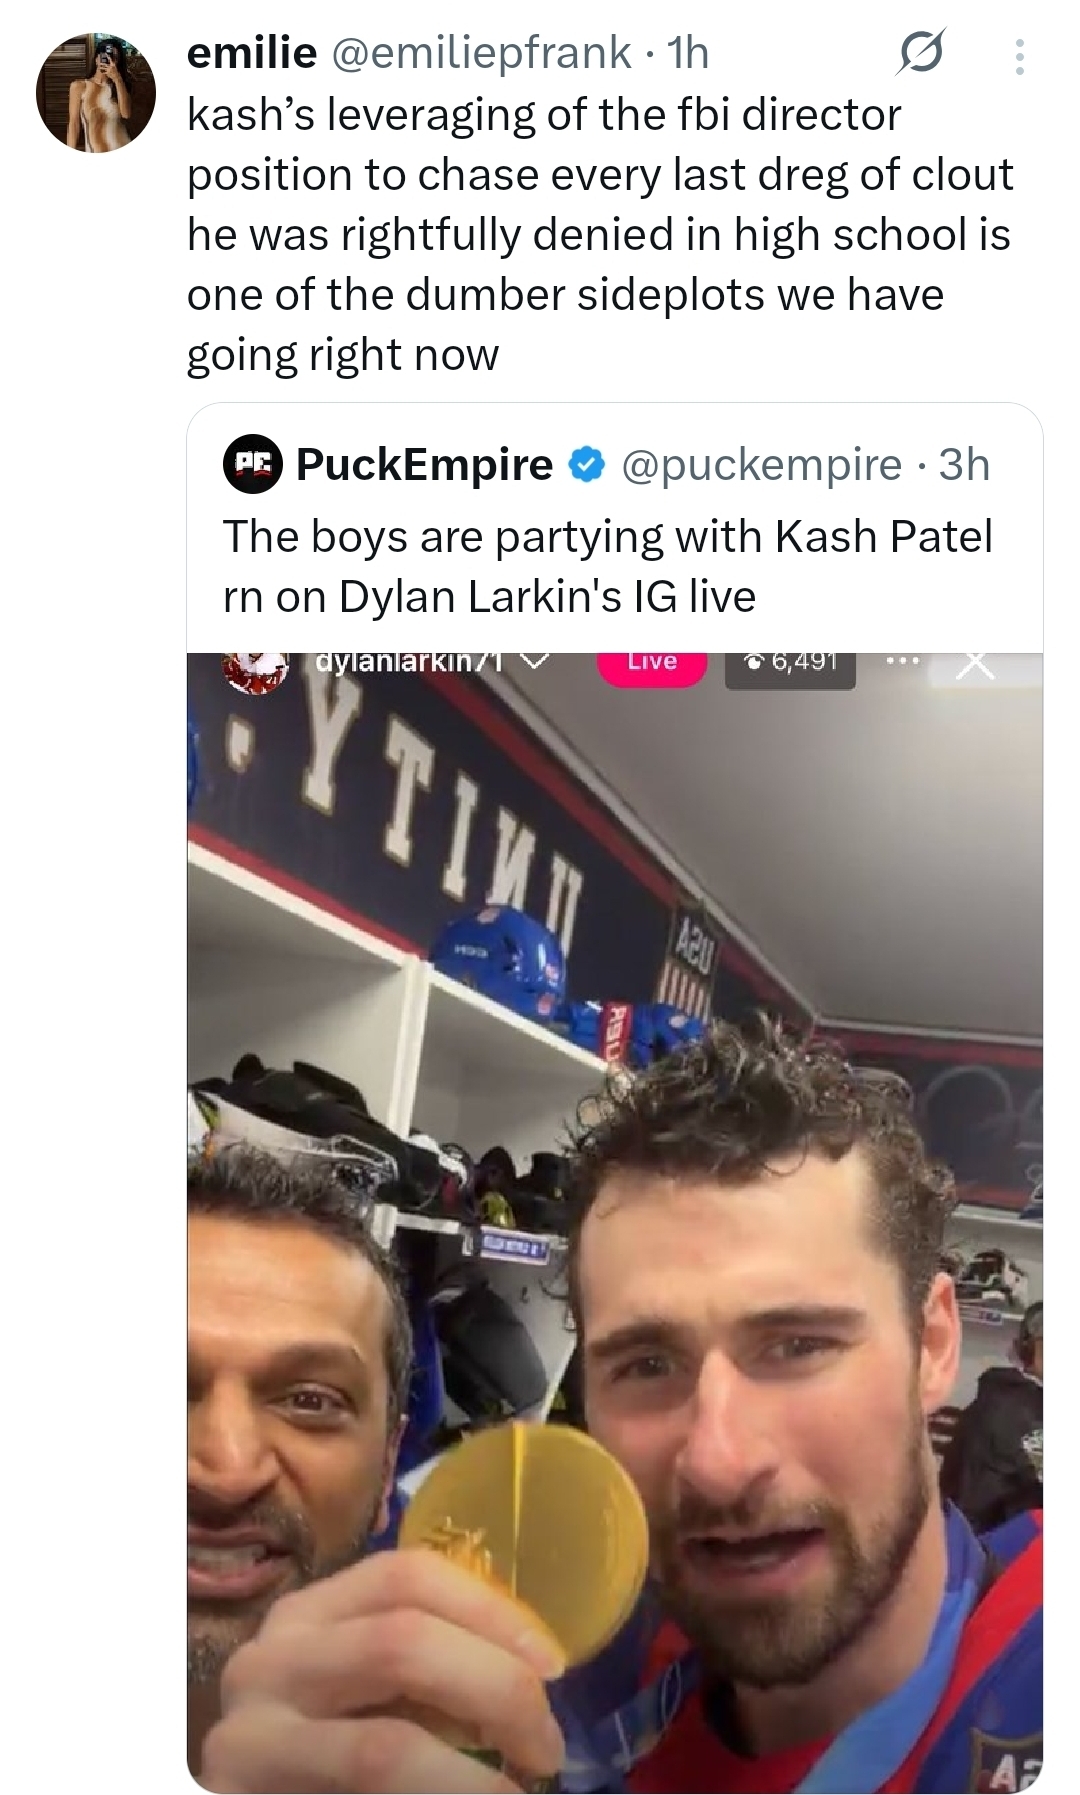This screenshot has height=1795, width=1080.
Task: Tap the dylanlarkin71 livestream avatar
Action: [x=255, y=670]
